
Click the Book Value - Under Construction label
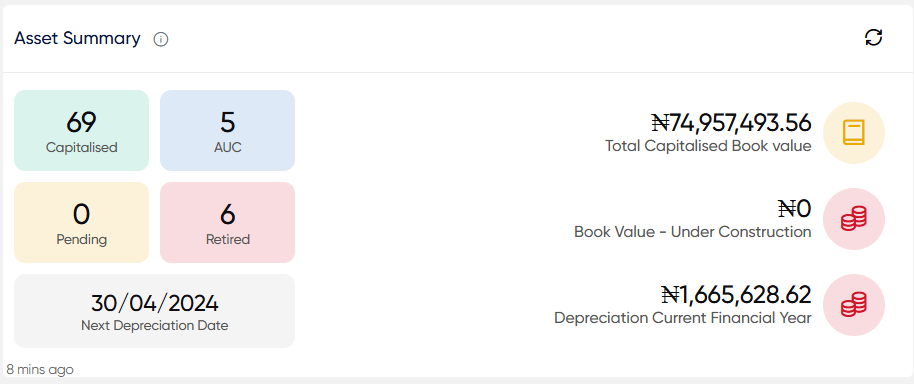pyautogui.click(x=692, y=232)
